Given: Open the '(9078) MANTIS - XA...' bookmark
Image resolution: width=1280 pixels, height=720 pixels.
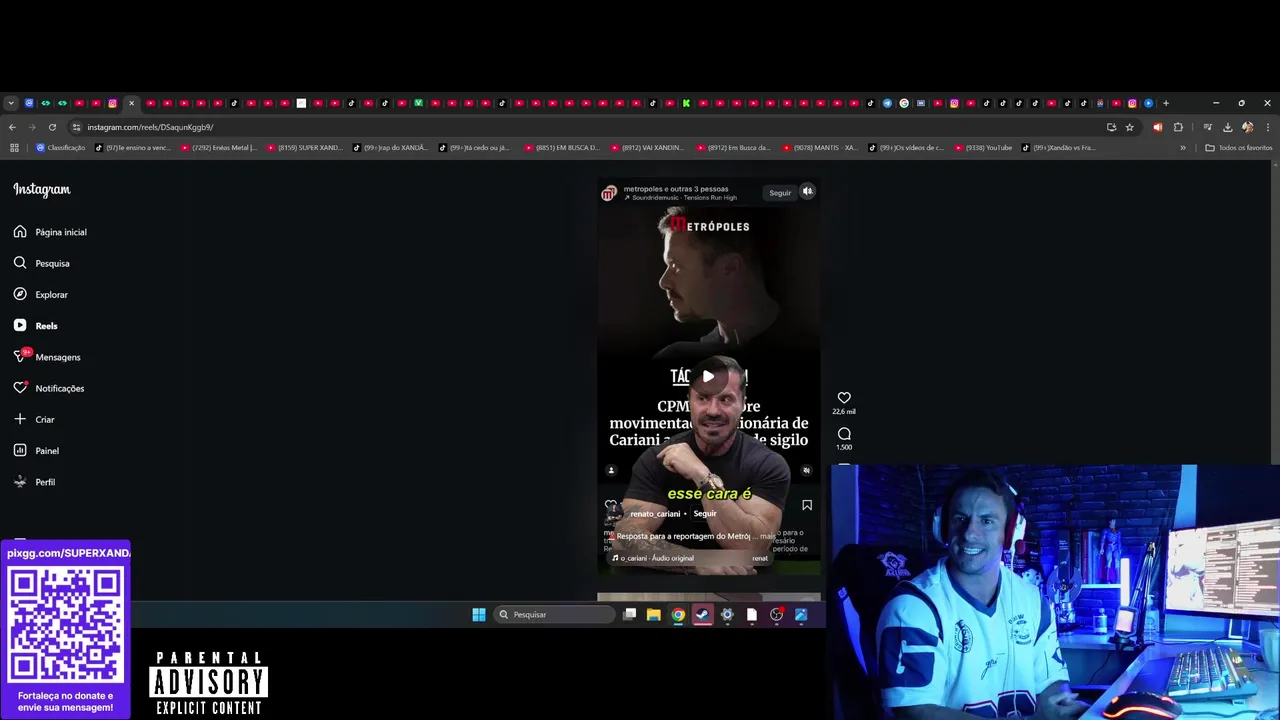Looking at the screenshot, I should point(820,148).
